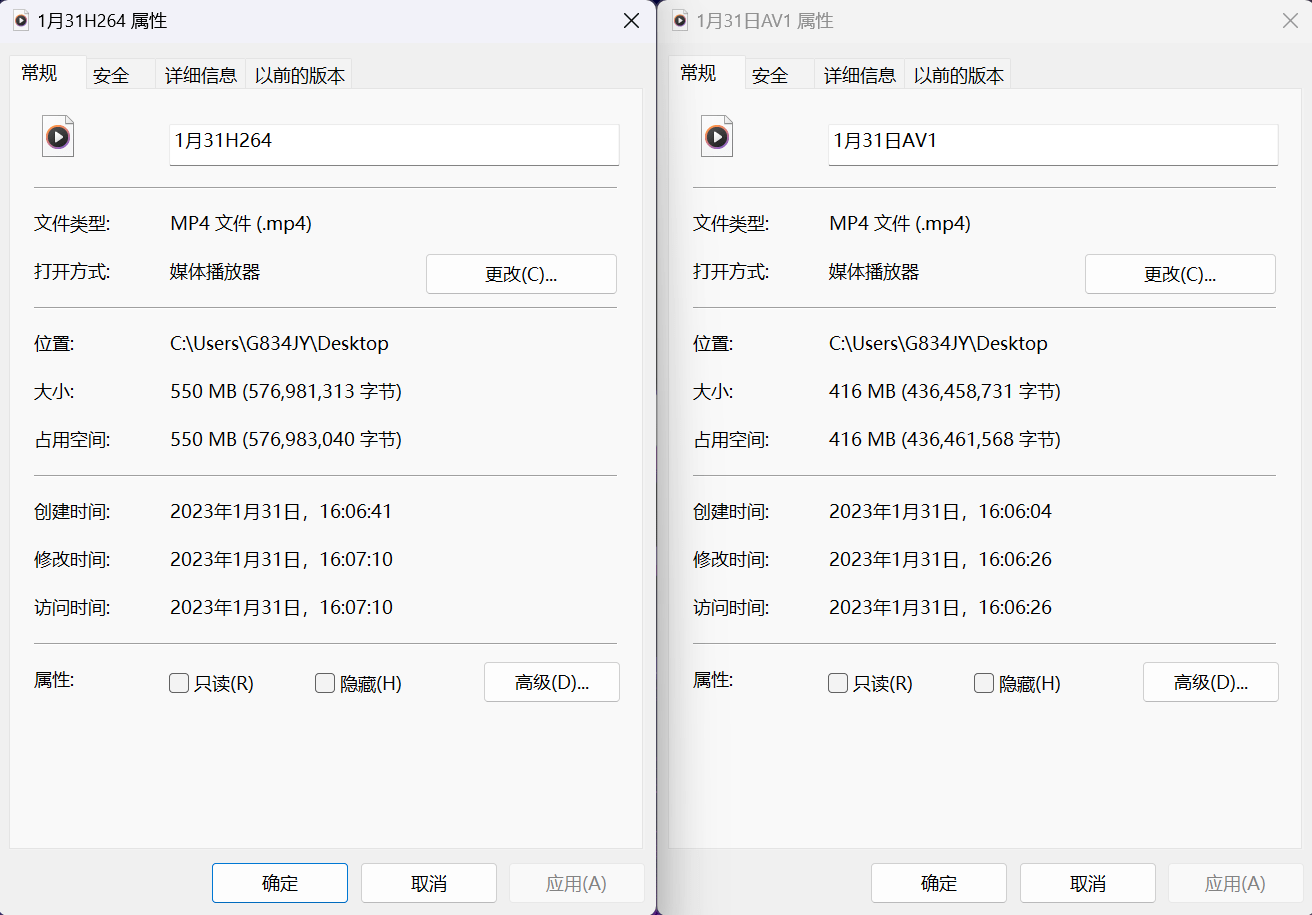The height and width of the screenshot is (915, 1312).
Task: Click 媒体播放器 text in H264 window
Action: (215, 271)
